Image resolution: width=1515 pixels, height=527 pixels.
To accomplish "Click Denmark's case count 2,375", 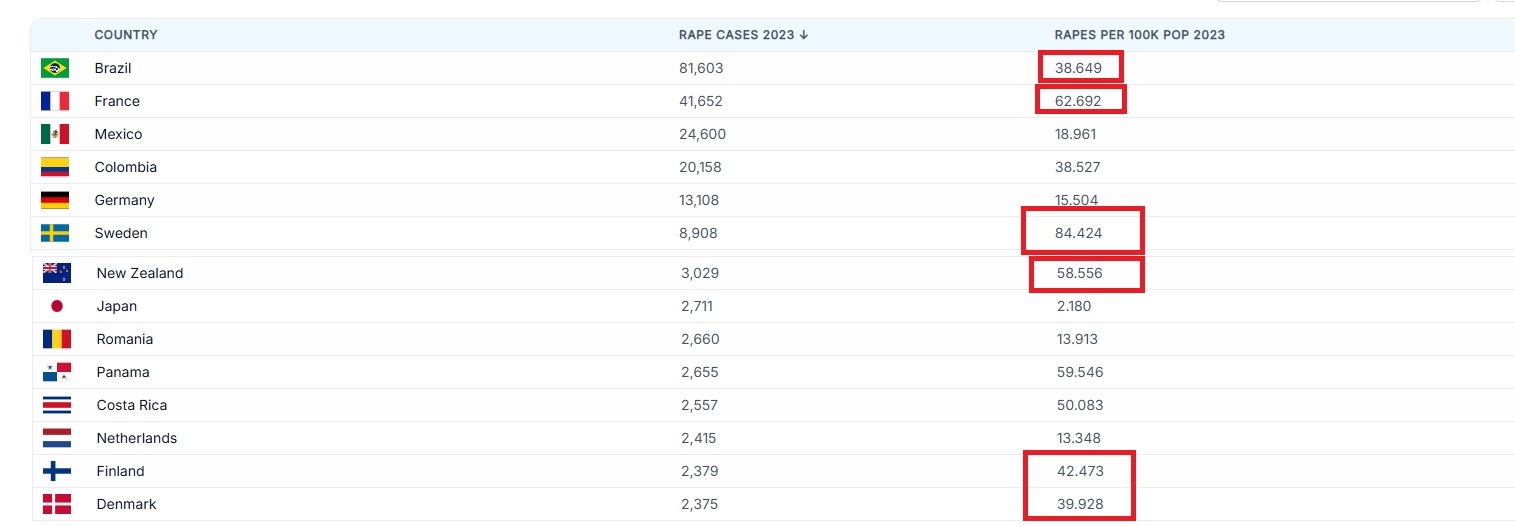I will (699, 504).
